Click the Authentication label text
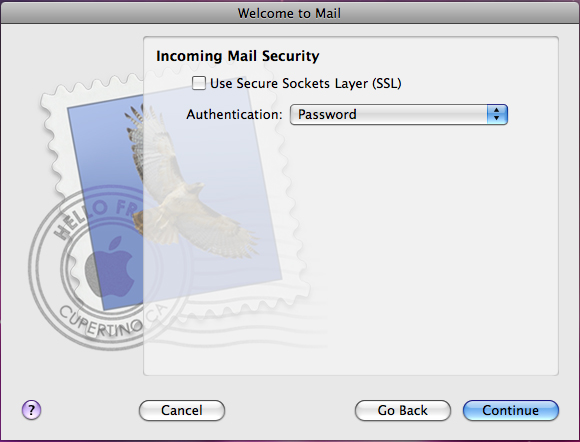 234,115
